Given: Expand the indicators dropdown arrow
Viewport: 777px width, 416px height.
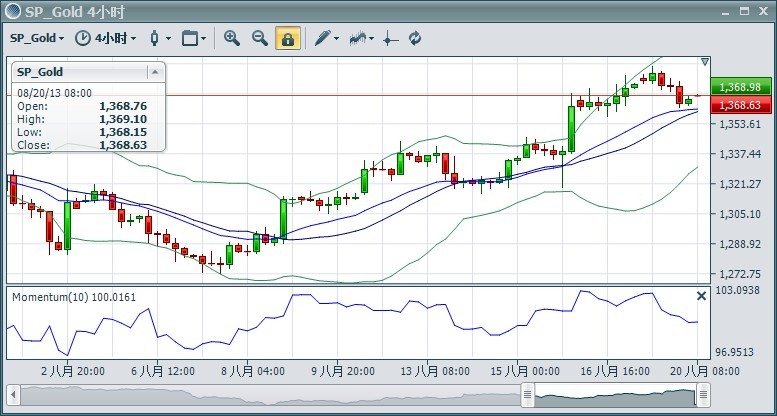Looking at the screenshot, I should pyautogui.click(x=372, y=38).
